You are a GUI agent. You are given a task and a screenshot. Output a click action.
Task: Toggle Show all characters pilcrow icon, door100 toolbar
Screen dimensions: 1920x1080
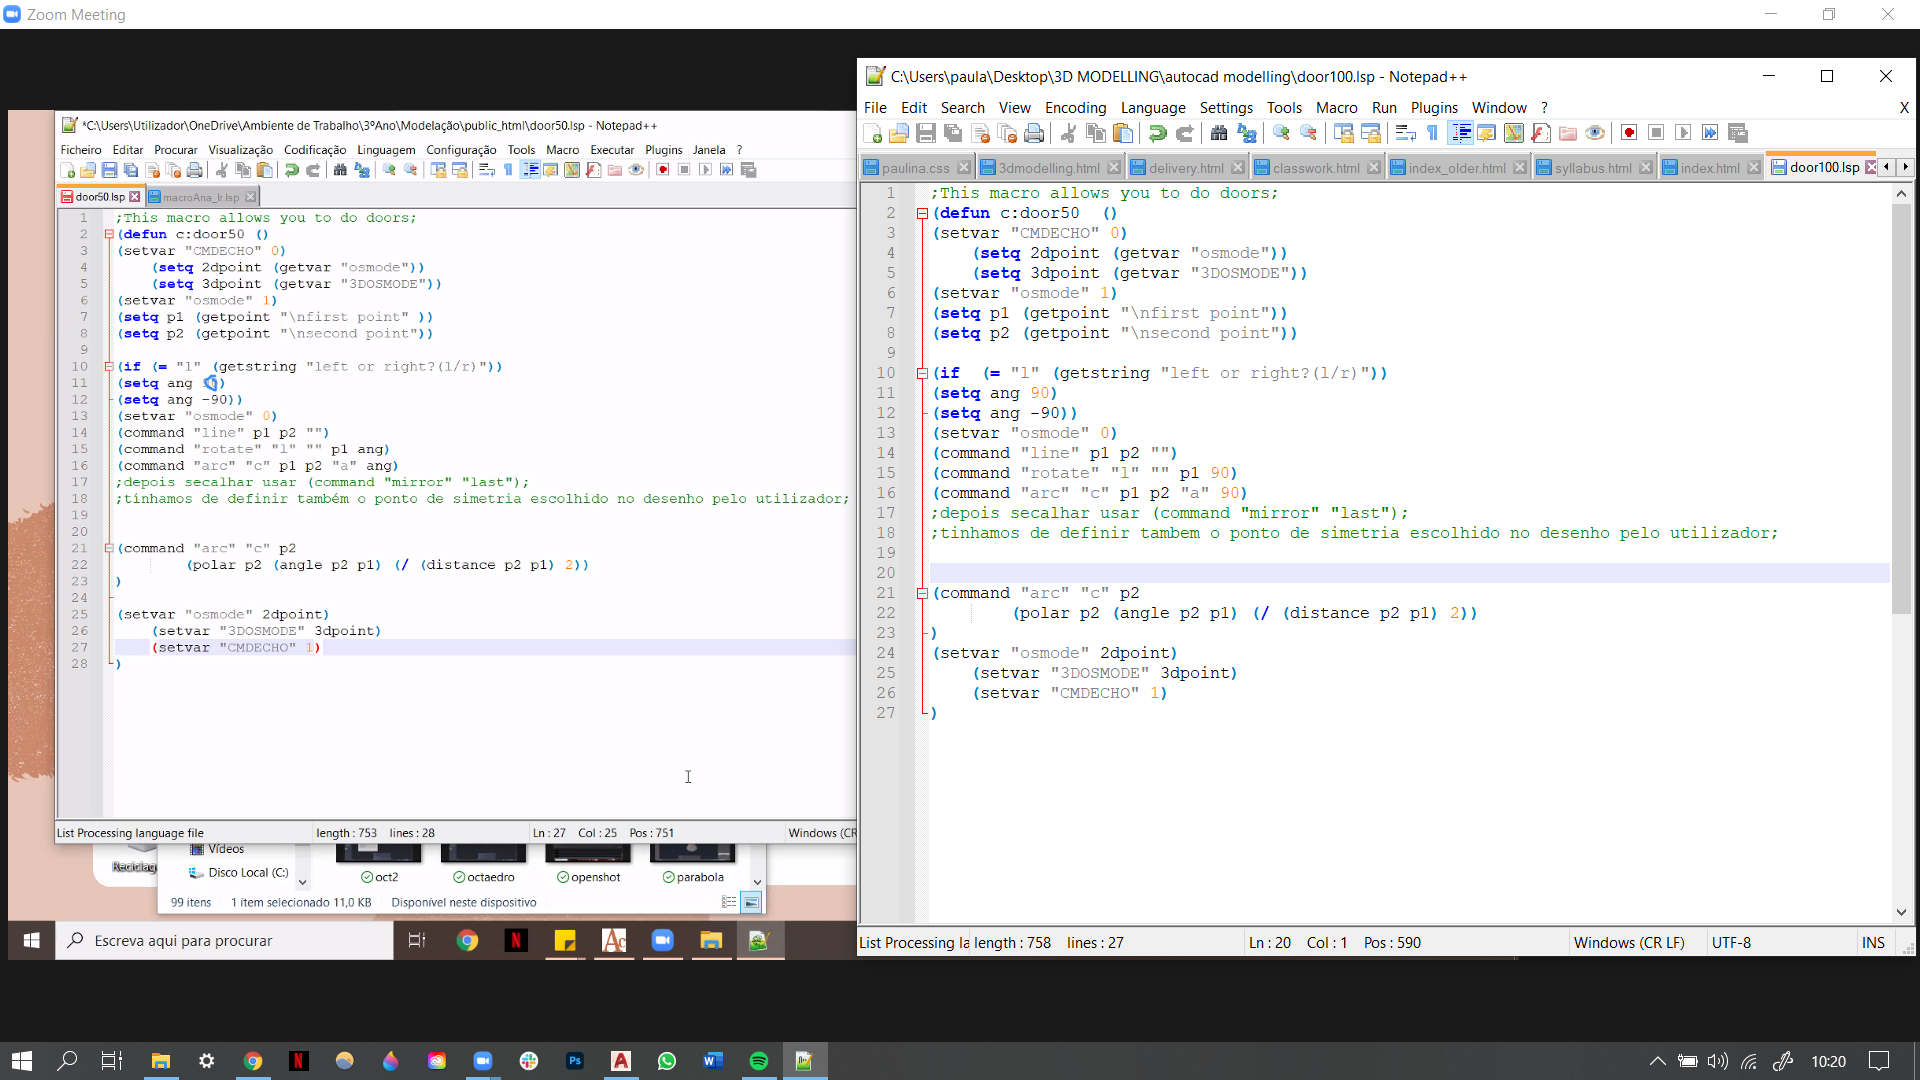(x=1432, y=133)
